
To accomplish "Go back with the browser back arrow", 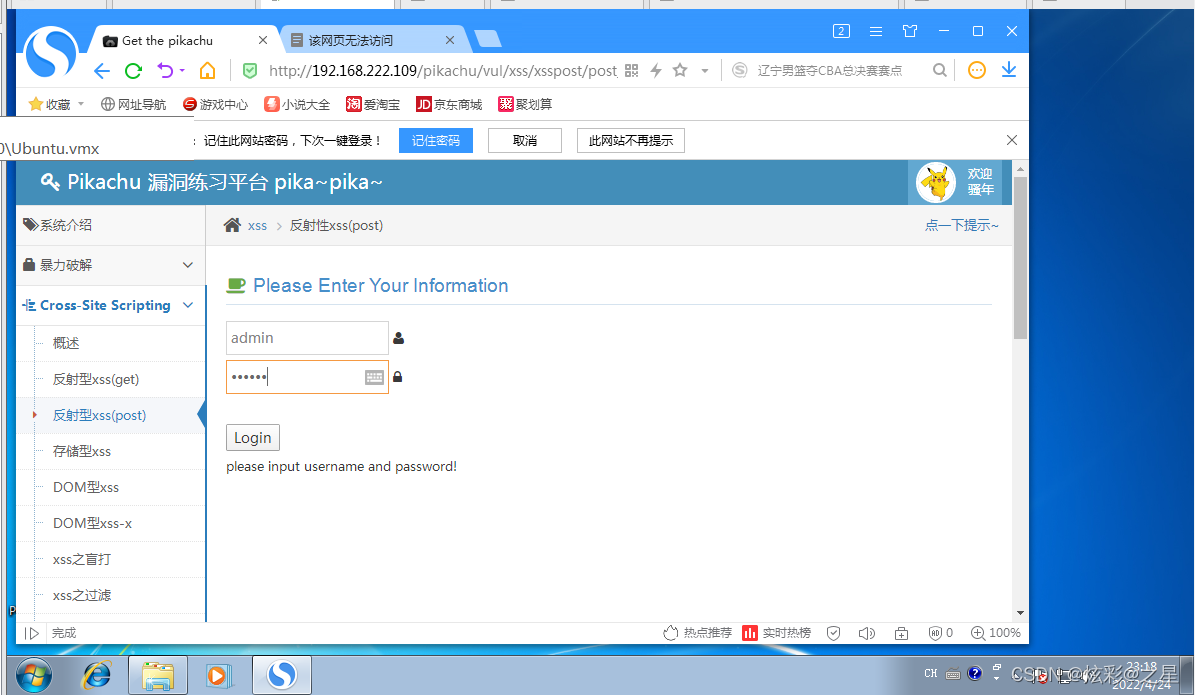I will [101, 71].
